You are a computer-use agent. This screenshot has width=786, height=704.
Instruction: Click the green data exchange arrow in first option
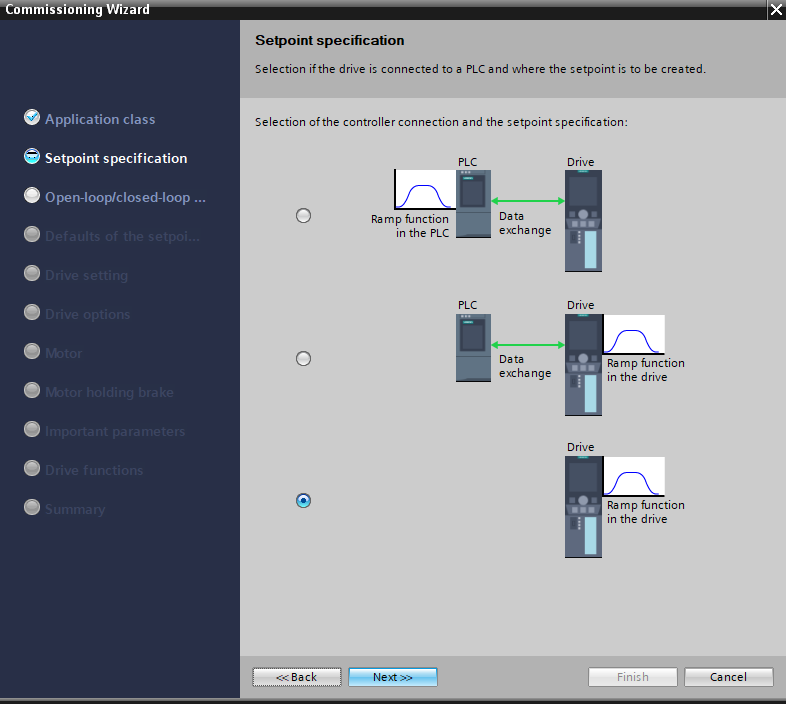(x=528, y=201)
